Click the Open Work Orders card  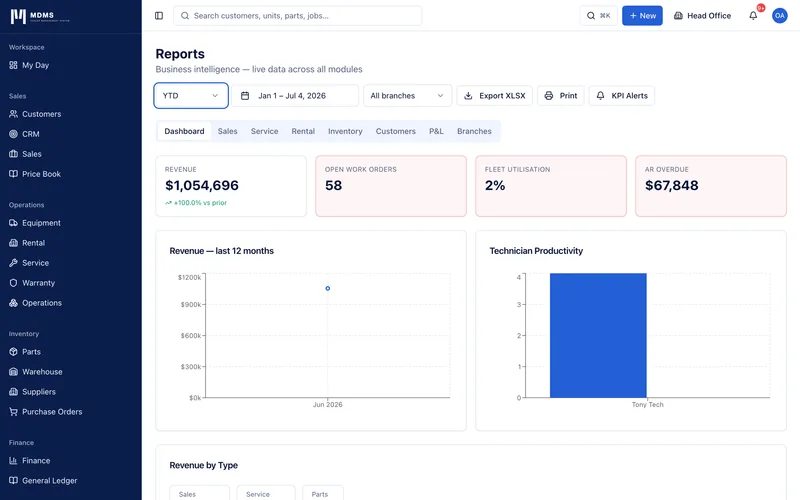point(391,186)
